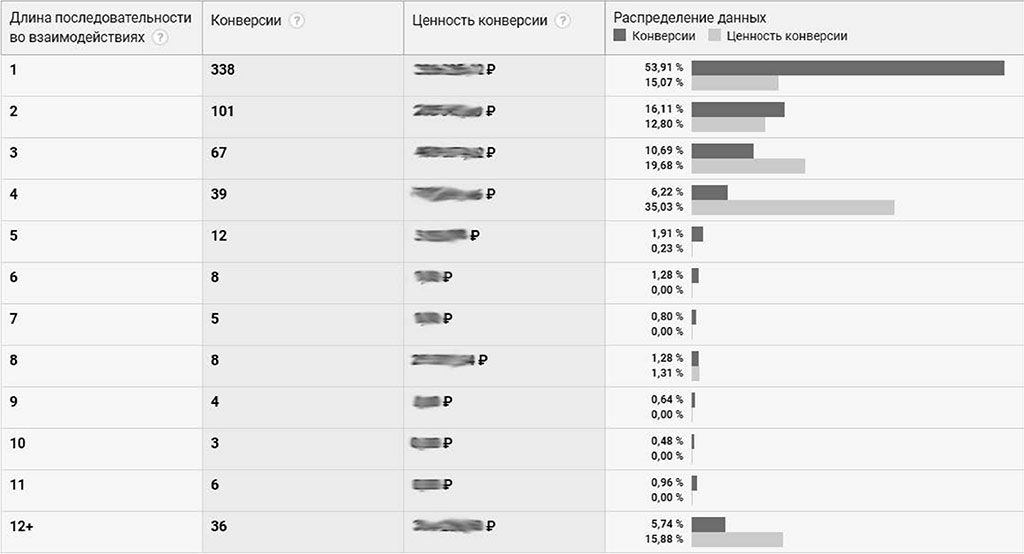Open help icon beside Ценность конверсии header
Image resolution: width=1024 pixels, height=554 pixels.
click(562, 21)
